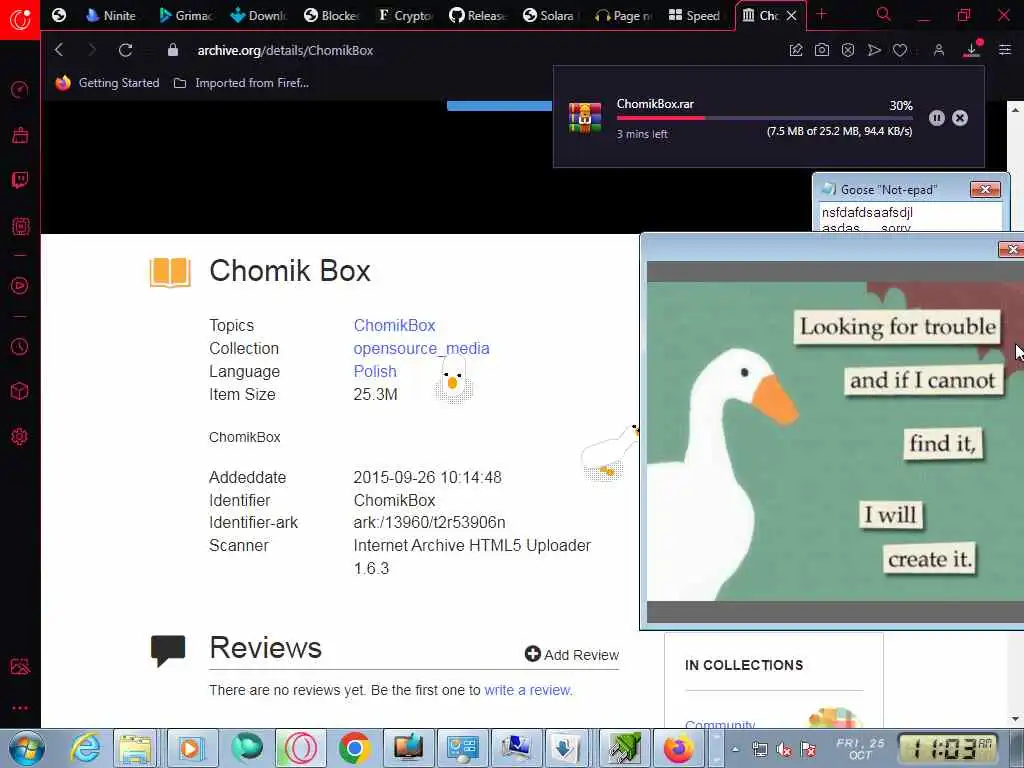Click the padlock site security icon
Viewport: 1024px width, 768px height.
click(172, 50)
